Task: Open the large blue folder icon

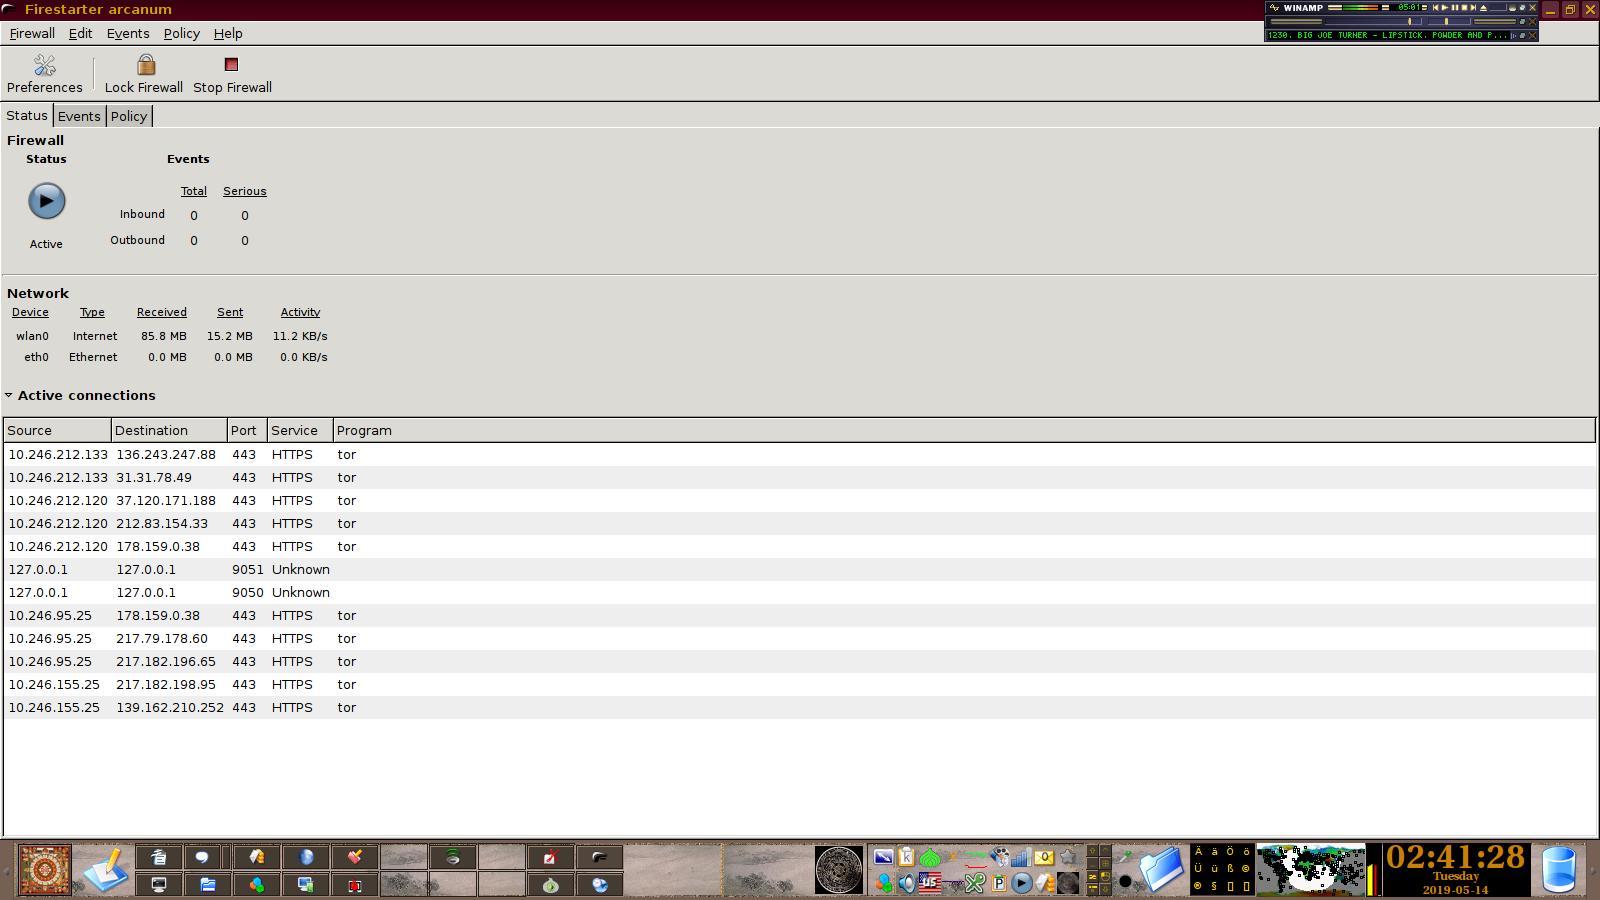Action: (x=1162, y=870)
